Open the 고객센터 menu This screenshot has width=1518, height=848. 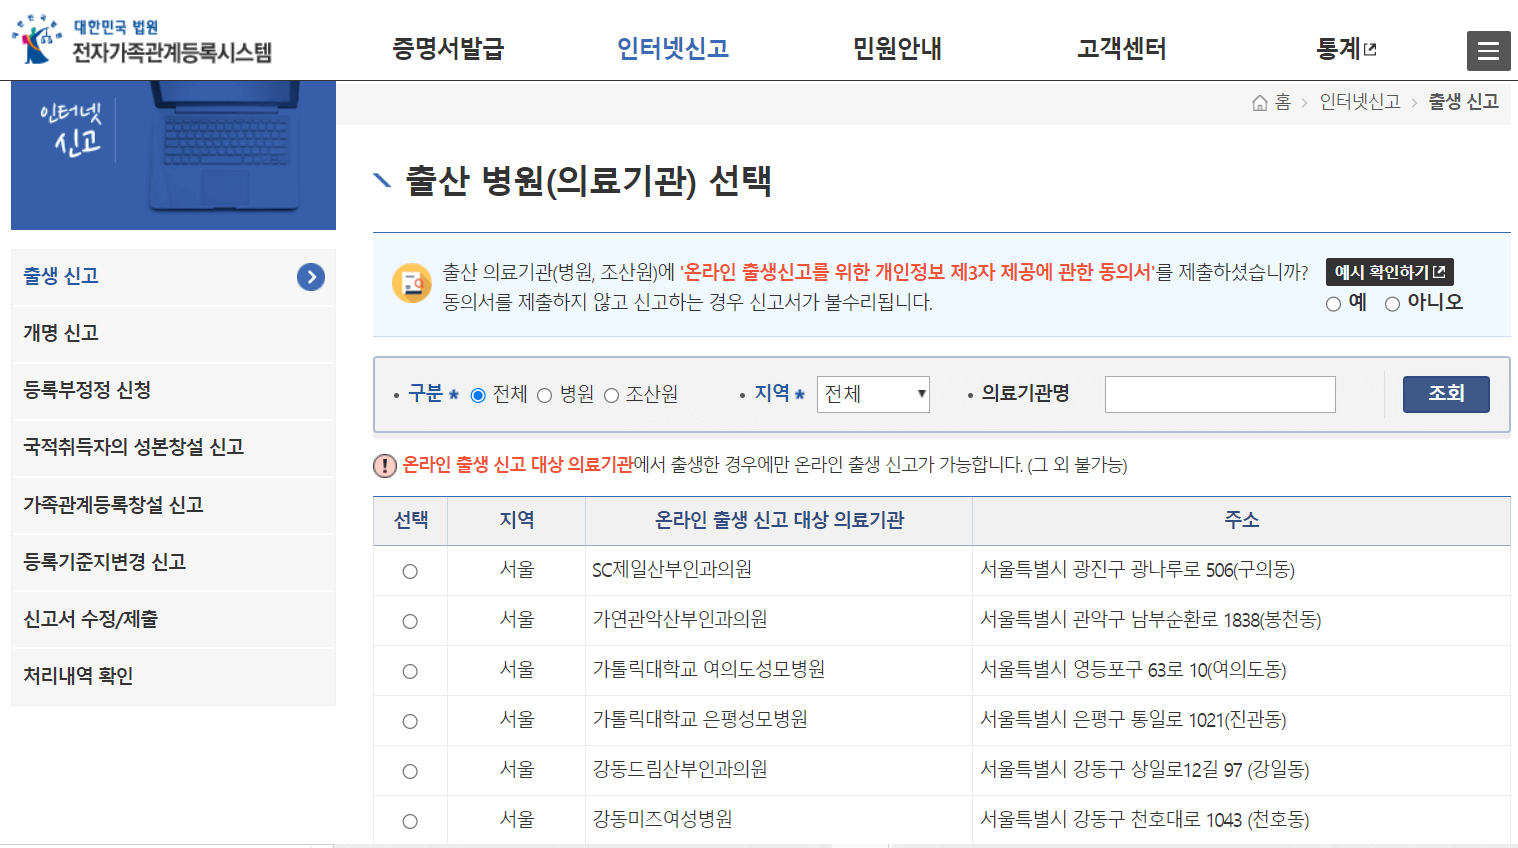(1121, 48)
